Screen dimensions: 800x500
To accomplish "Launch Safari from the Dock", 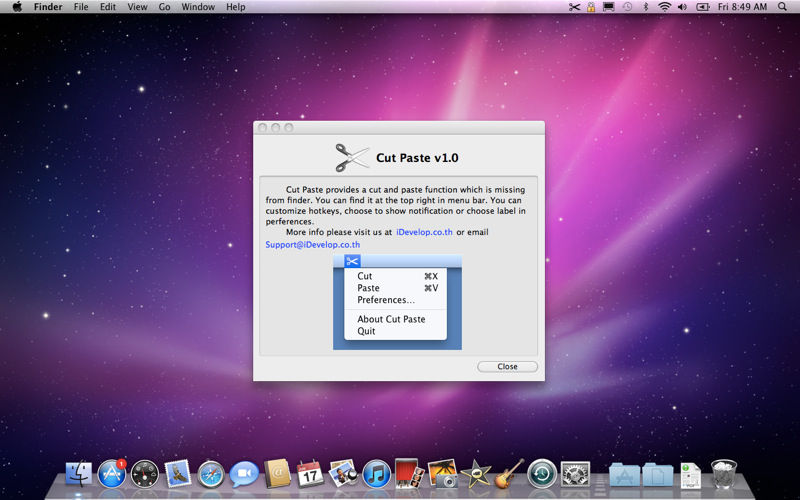I will [211, 474].
